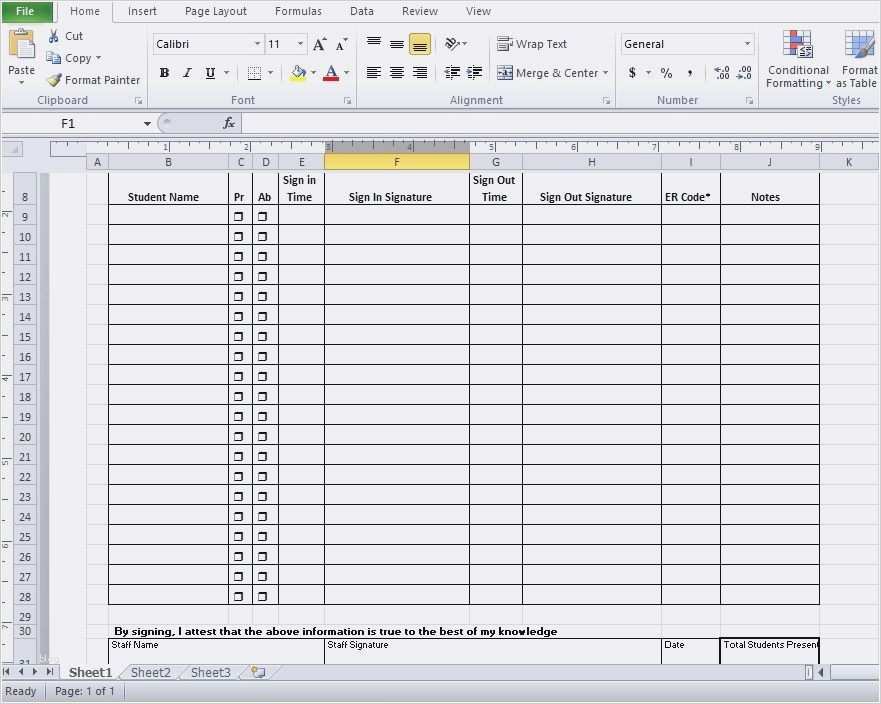This screenshot has width=881, height=704.
Task: Open the File menu
Action: (x=25, y=11)
